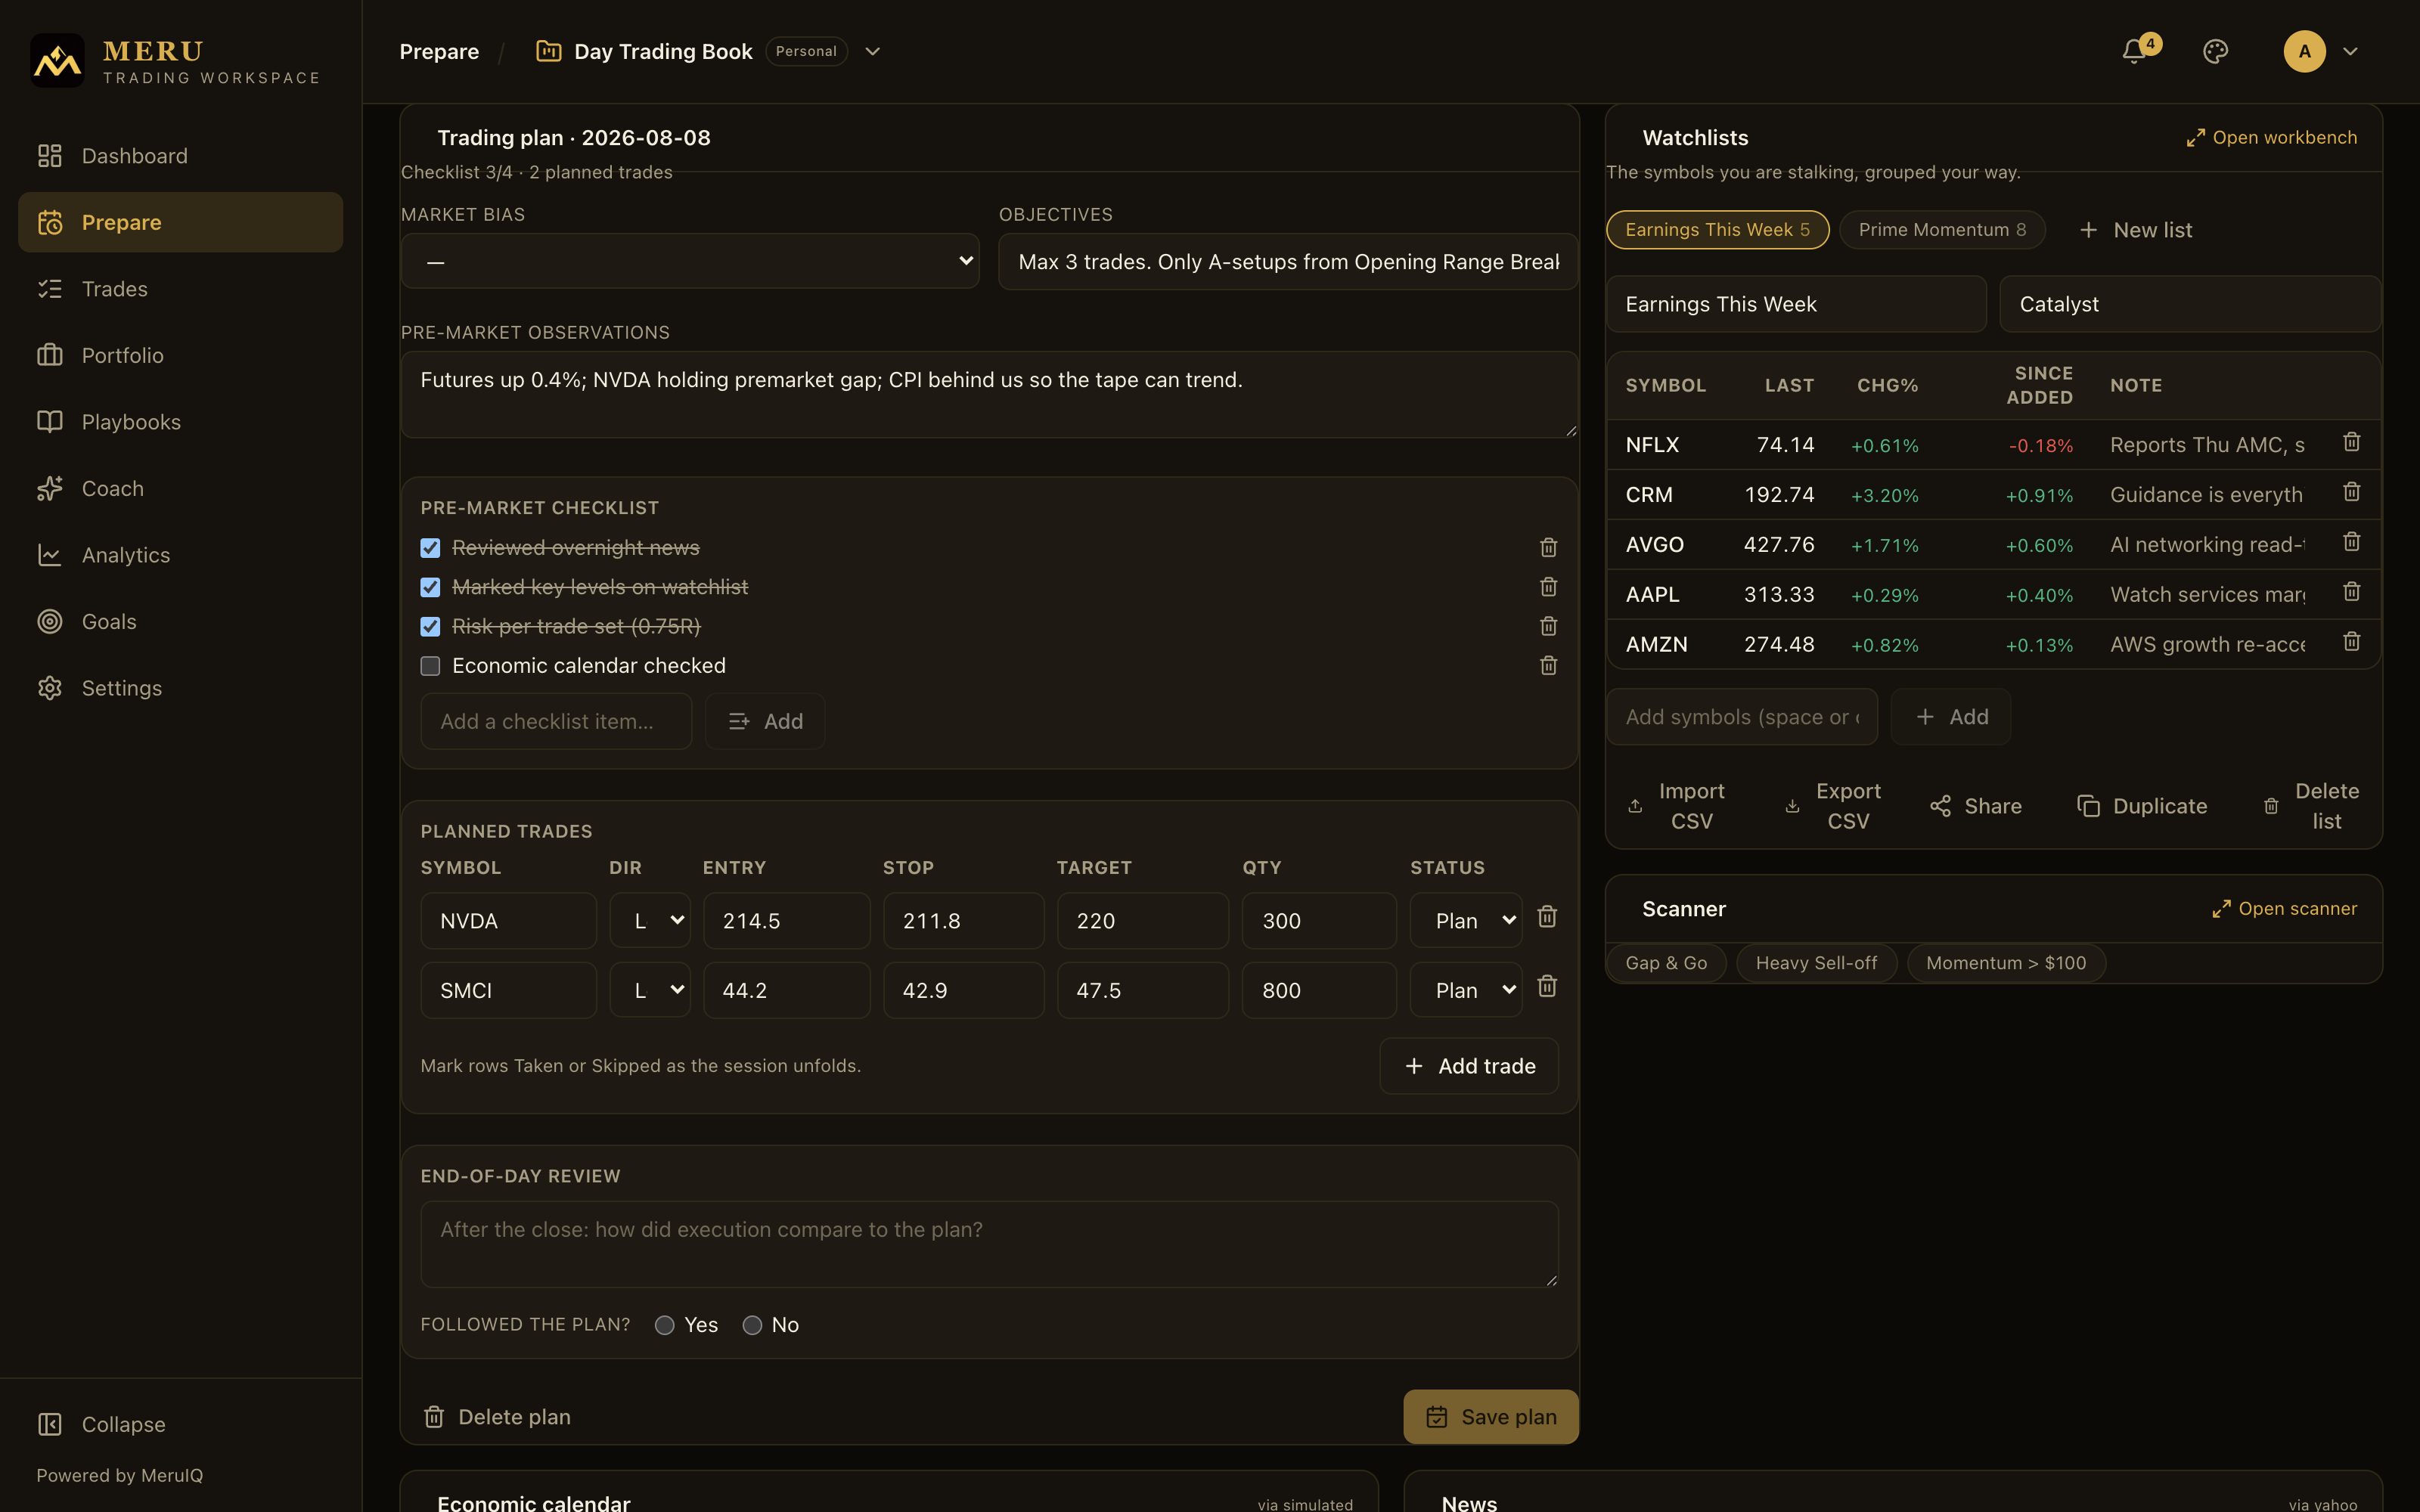Export watchlist as CSV
2420x1512 pixels.
(x=1833, y=806)
